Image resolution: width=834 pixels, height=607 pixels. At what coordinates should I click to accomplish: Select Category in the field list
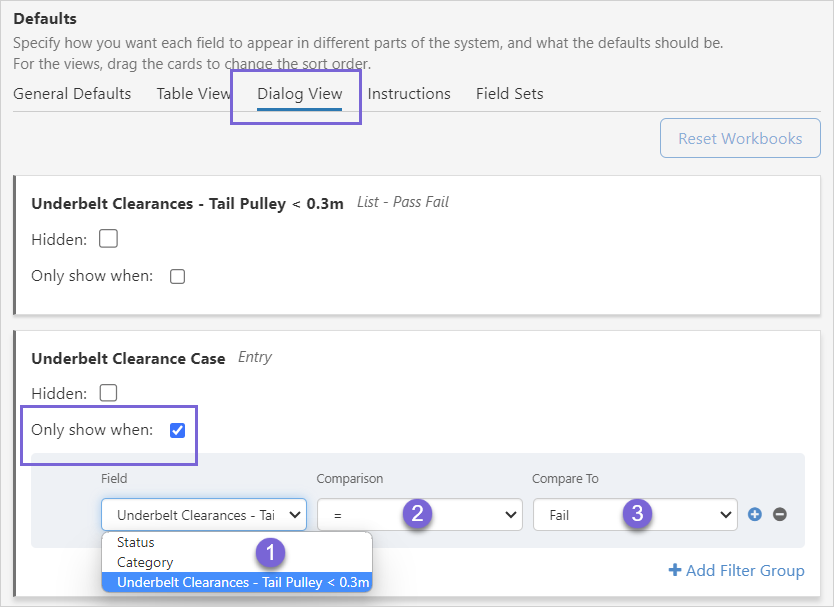pos(145,562)
